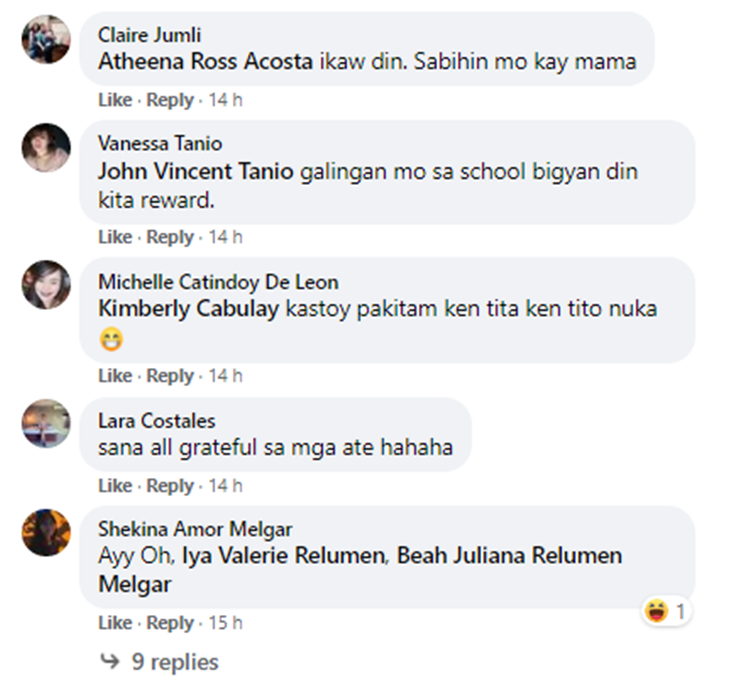Like Claire Jumli's comment
This screenshot has width=750, height=682.
point(115,100)
